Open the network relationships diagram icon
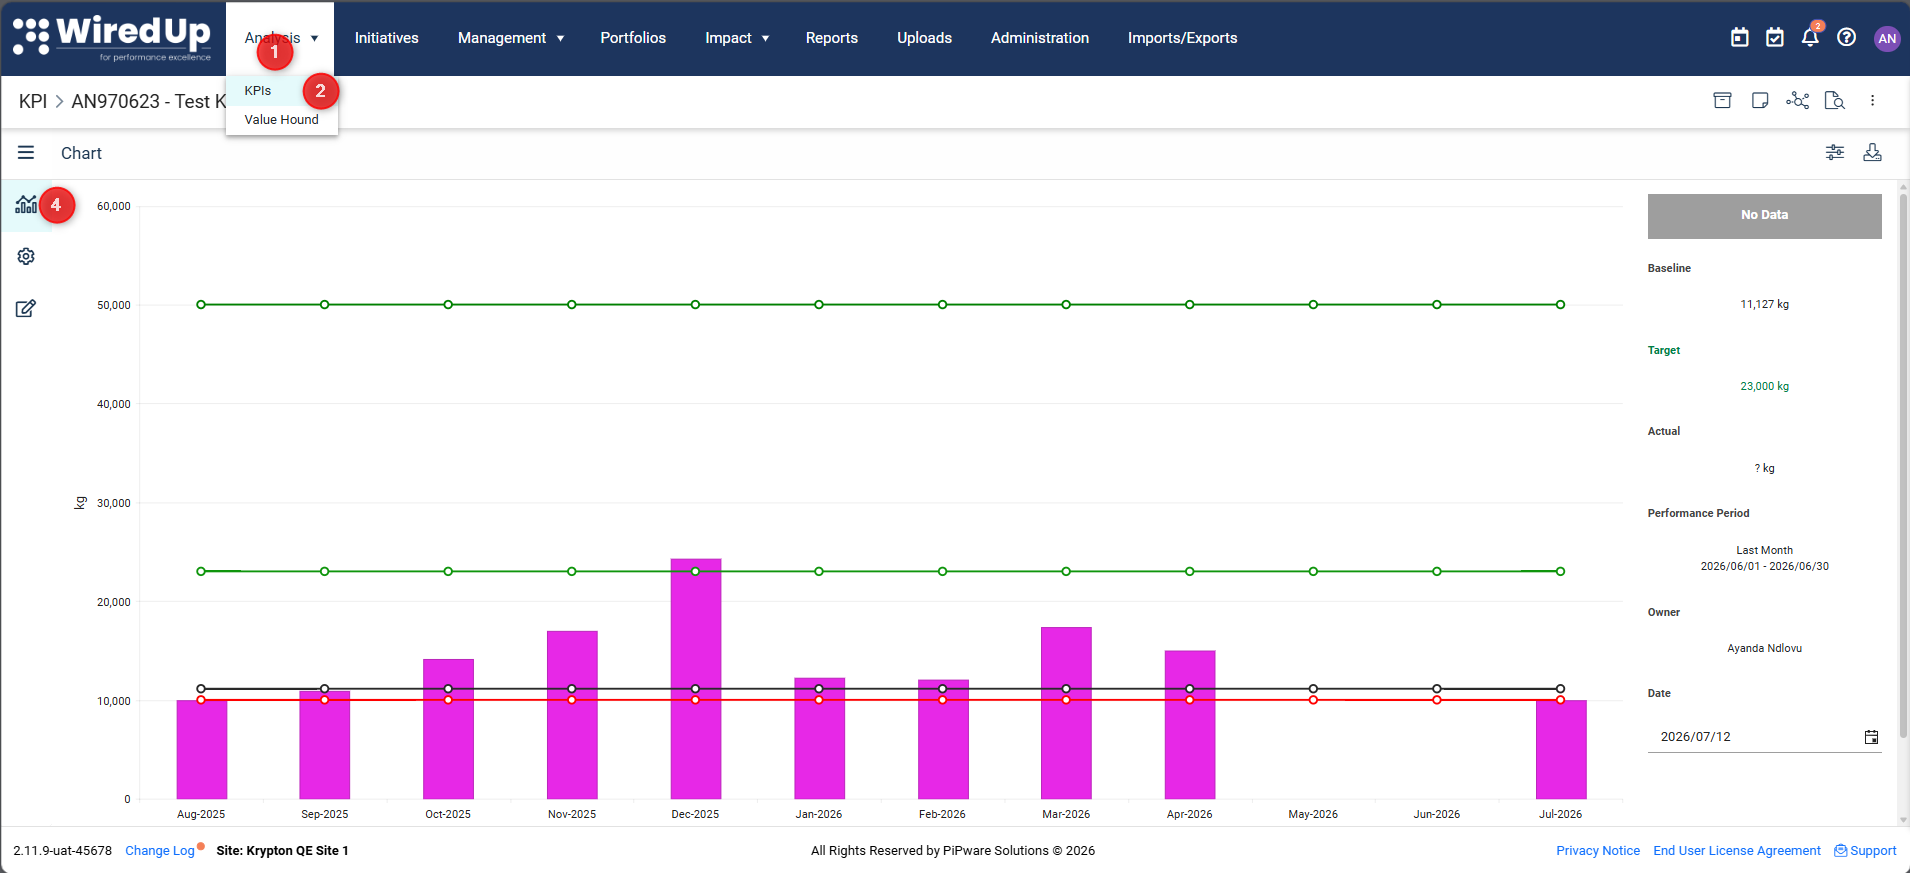1910x873 pixels. [1798, 100]
